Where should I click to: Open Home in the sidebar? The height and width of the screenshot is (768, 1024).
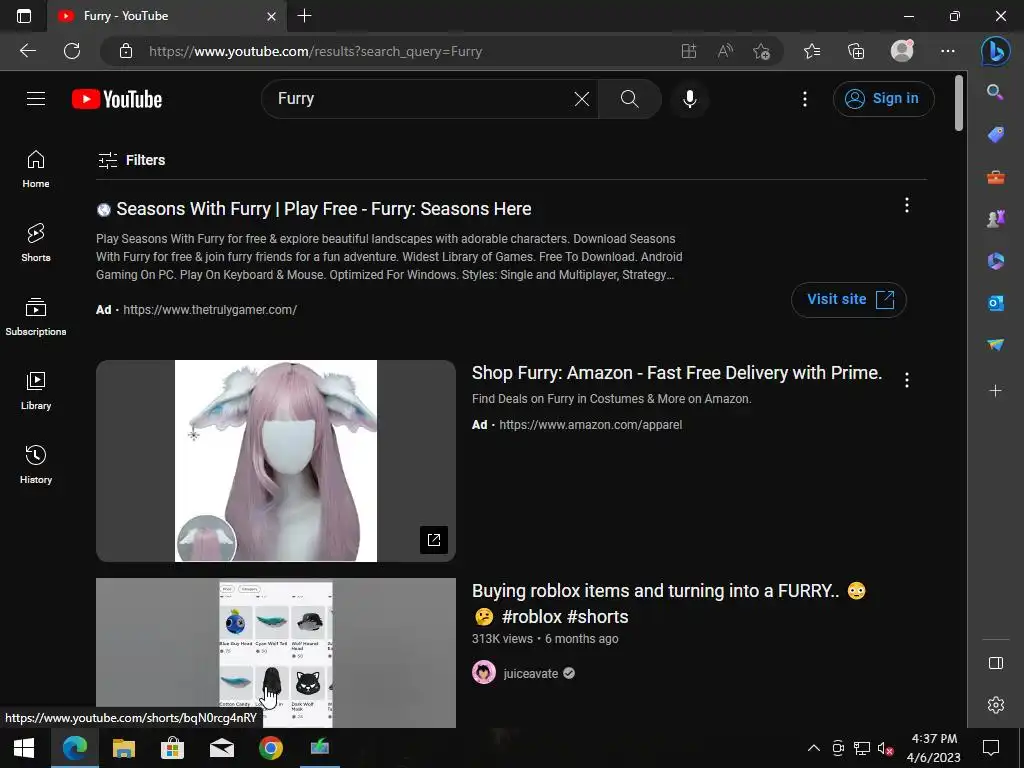point(36,168)
